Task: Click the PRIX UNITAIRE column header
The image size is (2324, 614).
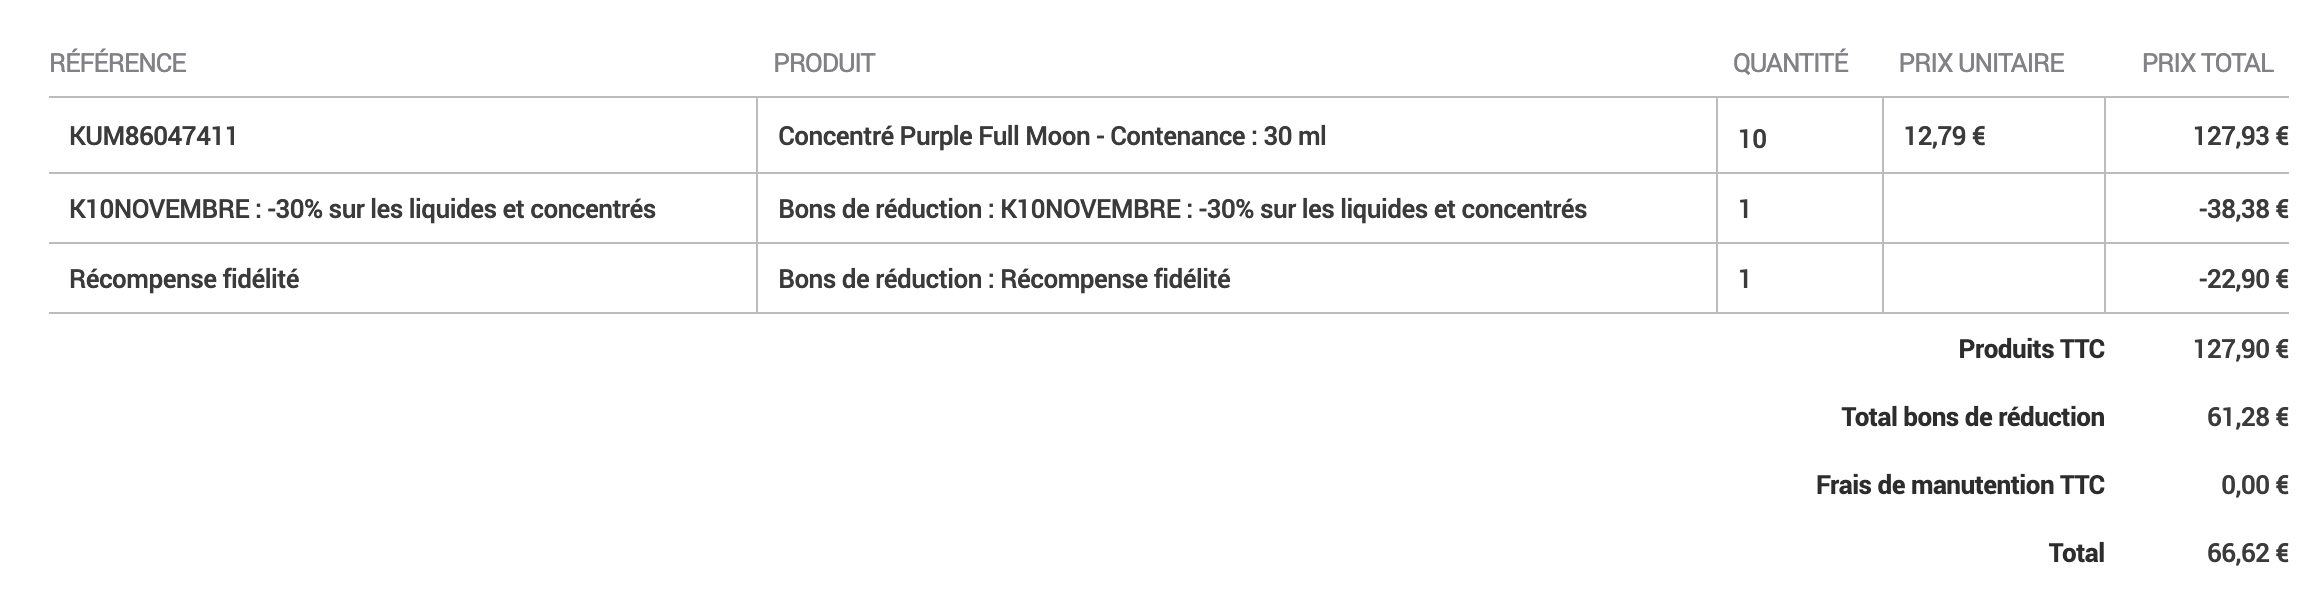Action: click(1981, 63)
